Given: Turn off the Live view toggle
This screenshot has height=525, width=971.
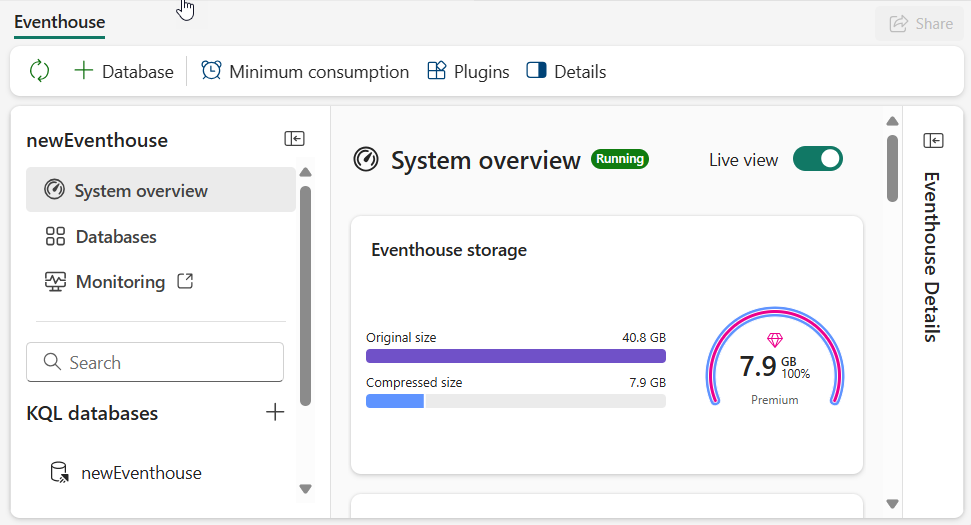Looking at the screenshot, I should click(817, 159).
